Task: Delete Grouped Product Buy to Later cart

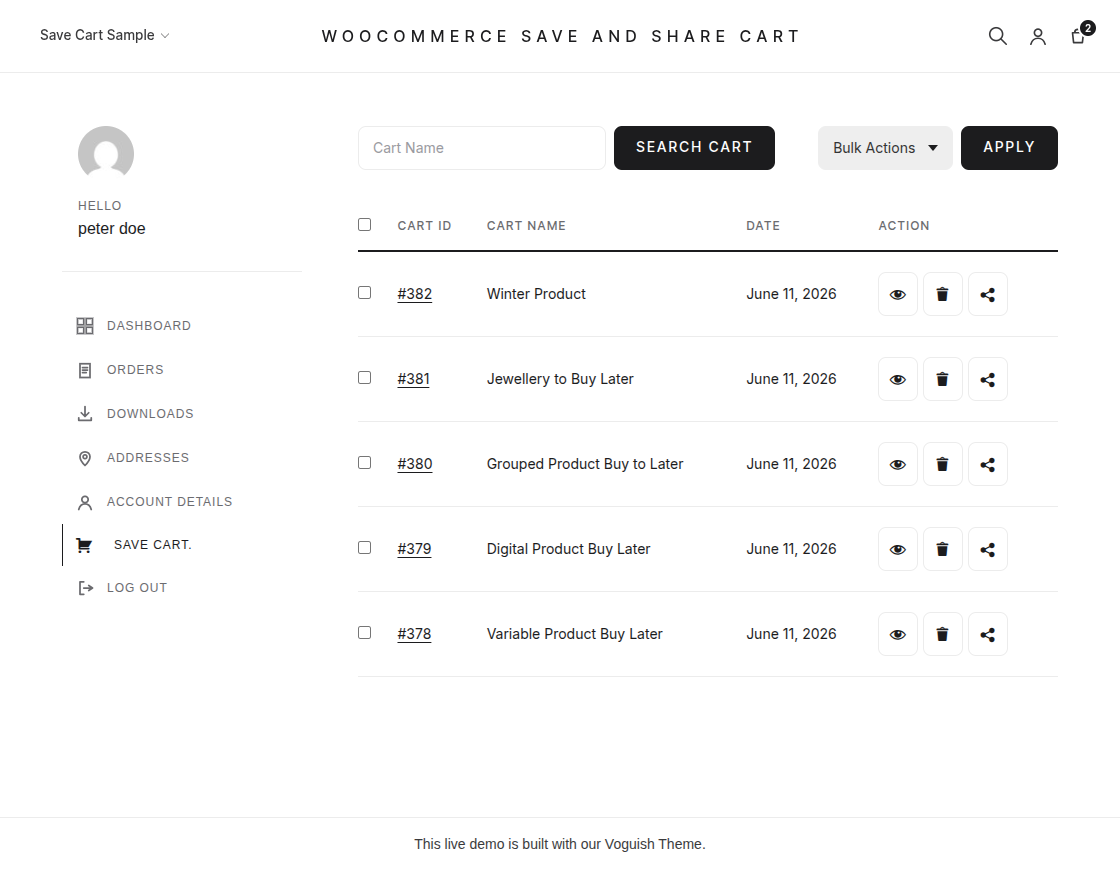Action: click(x=943, y=464)
